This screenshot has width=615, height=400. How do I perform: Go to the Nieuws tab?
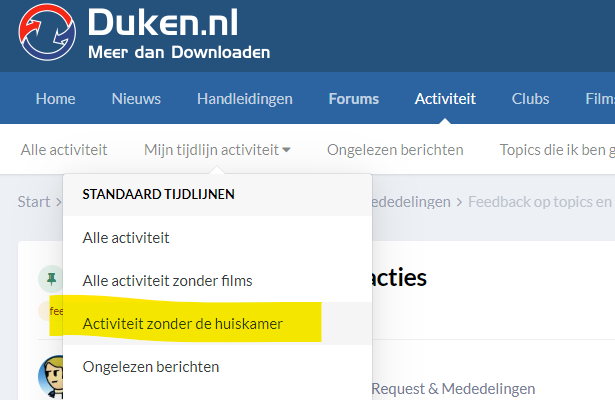click(136, 99)
